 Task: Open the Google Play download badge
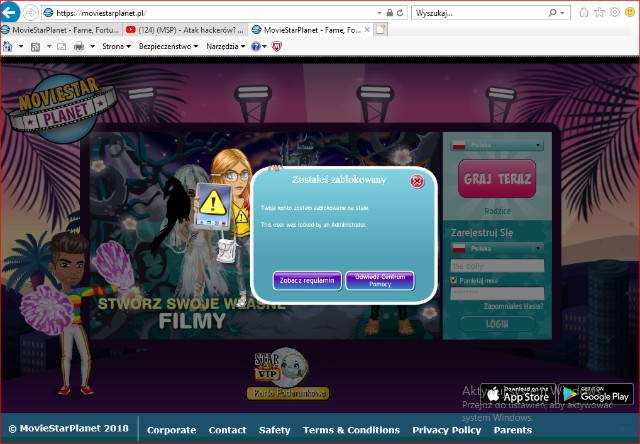tap(595, 394)
